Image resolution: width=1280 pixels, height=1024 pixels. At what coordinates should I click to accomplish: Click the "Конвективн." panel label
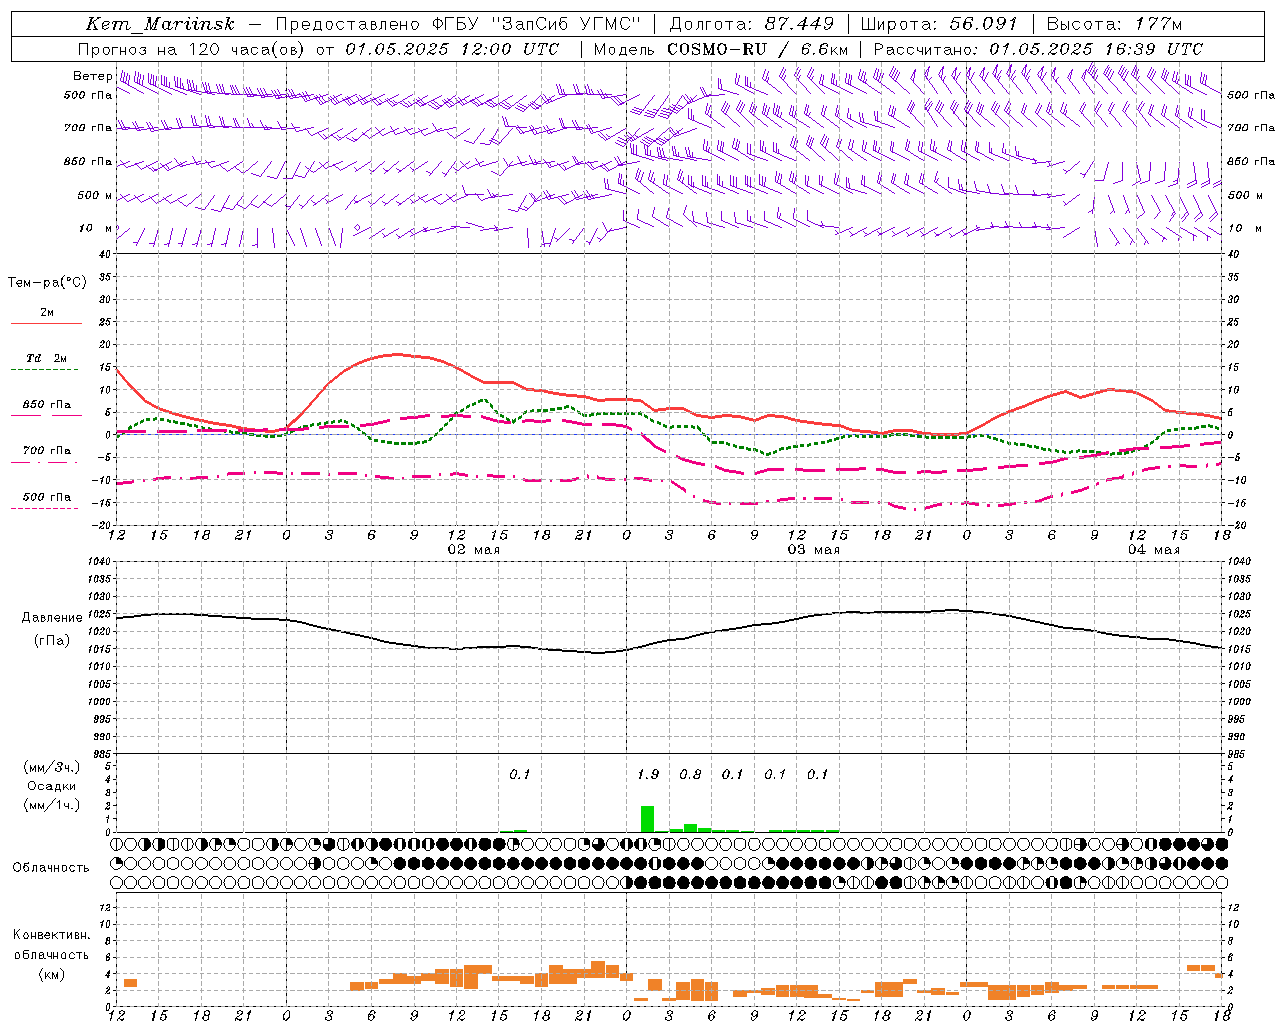pyautogui.click(x=51, y=935)
